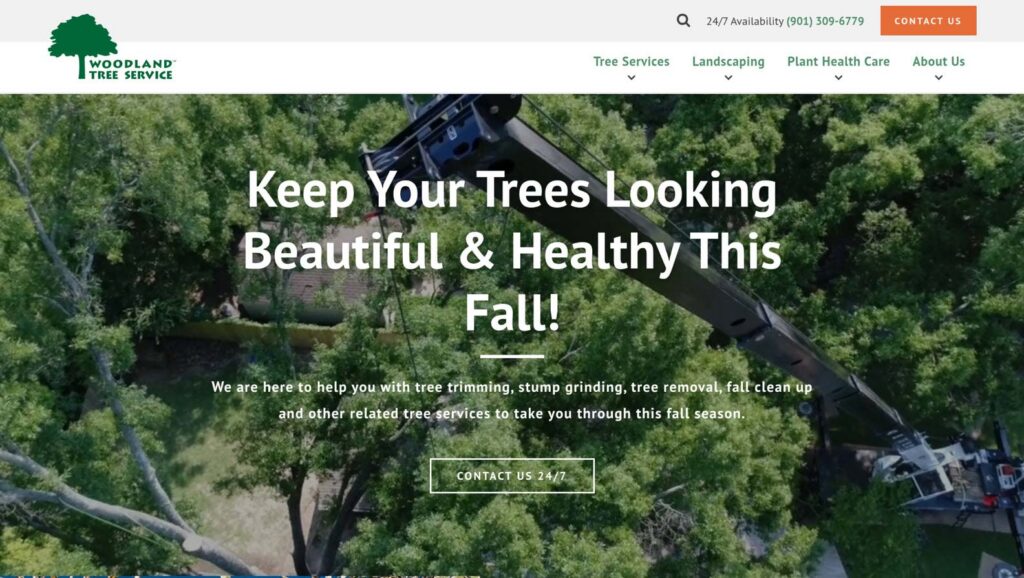Call the (901) 309-6779 phone link

(x=825, y=21)
